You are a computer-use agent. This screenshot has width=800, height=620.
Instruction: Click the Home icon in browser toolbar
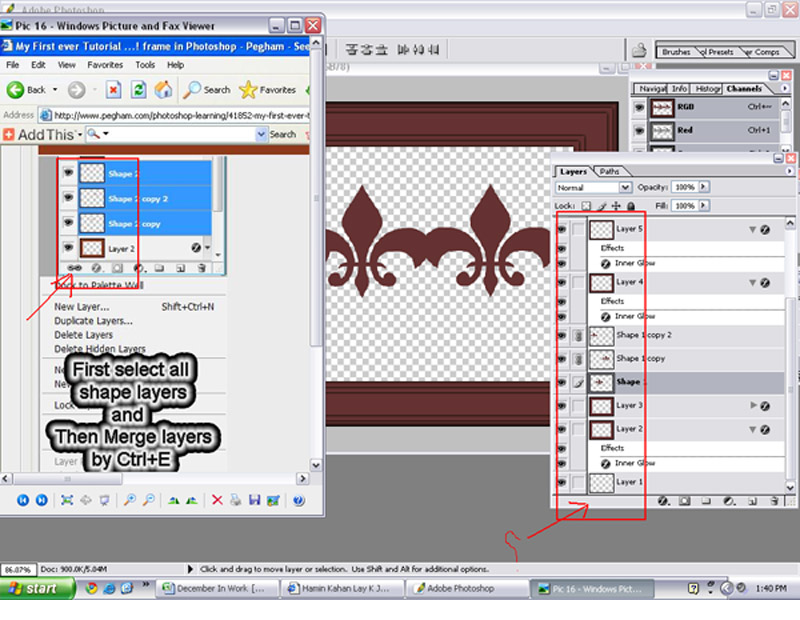click(162, 89)
